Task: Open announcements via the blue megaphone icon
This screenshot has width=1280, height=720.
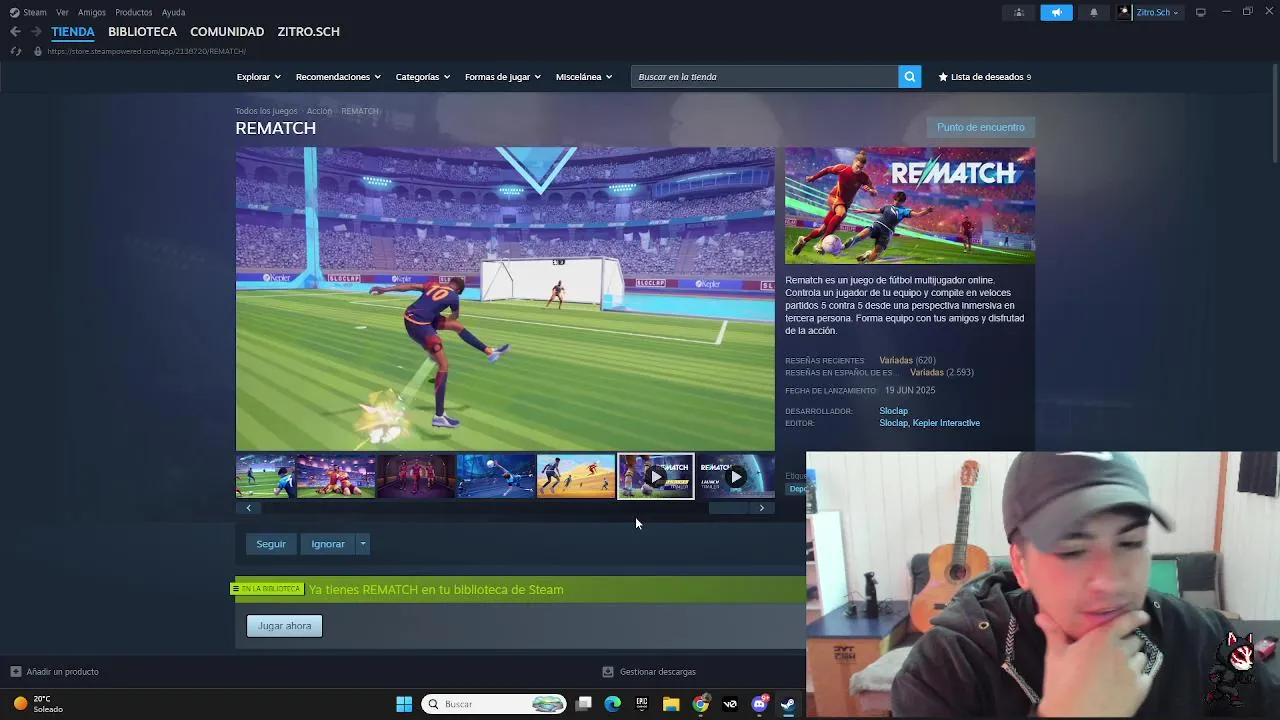Action: [1056, 12]
